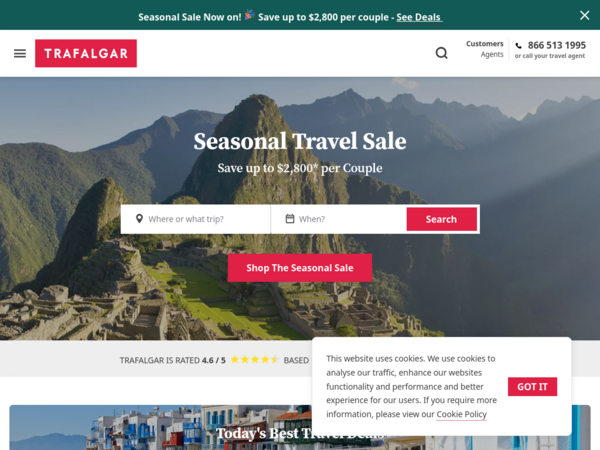Focus the Where or what trip field
Screen dimensions: 600x450
[x=196, y=219]
